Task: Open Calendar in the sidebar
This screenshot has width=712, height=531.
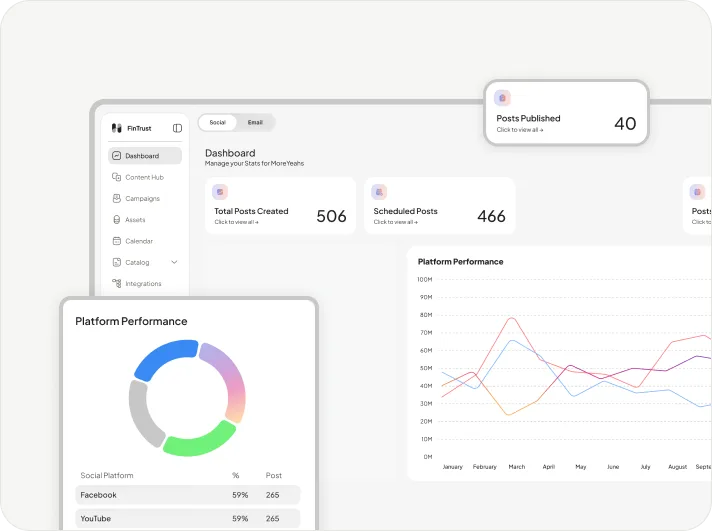Action: coord(145,241)
